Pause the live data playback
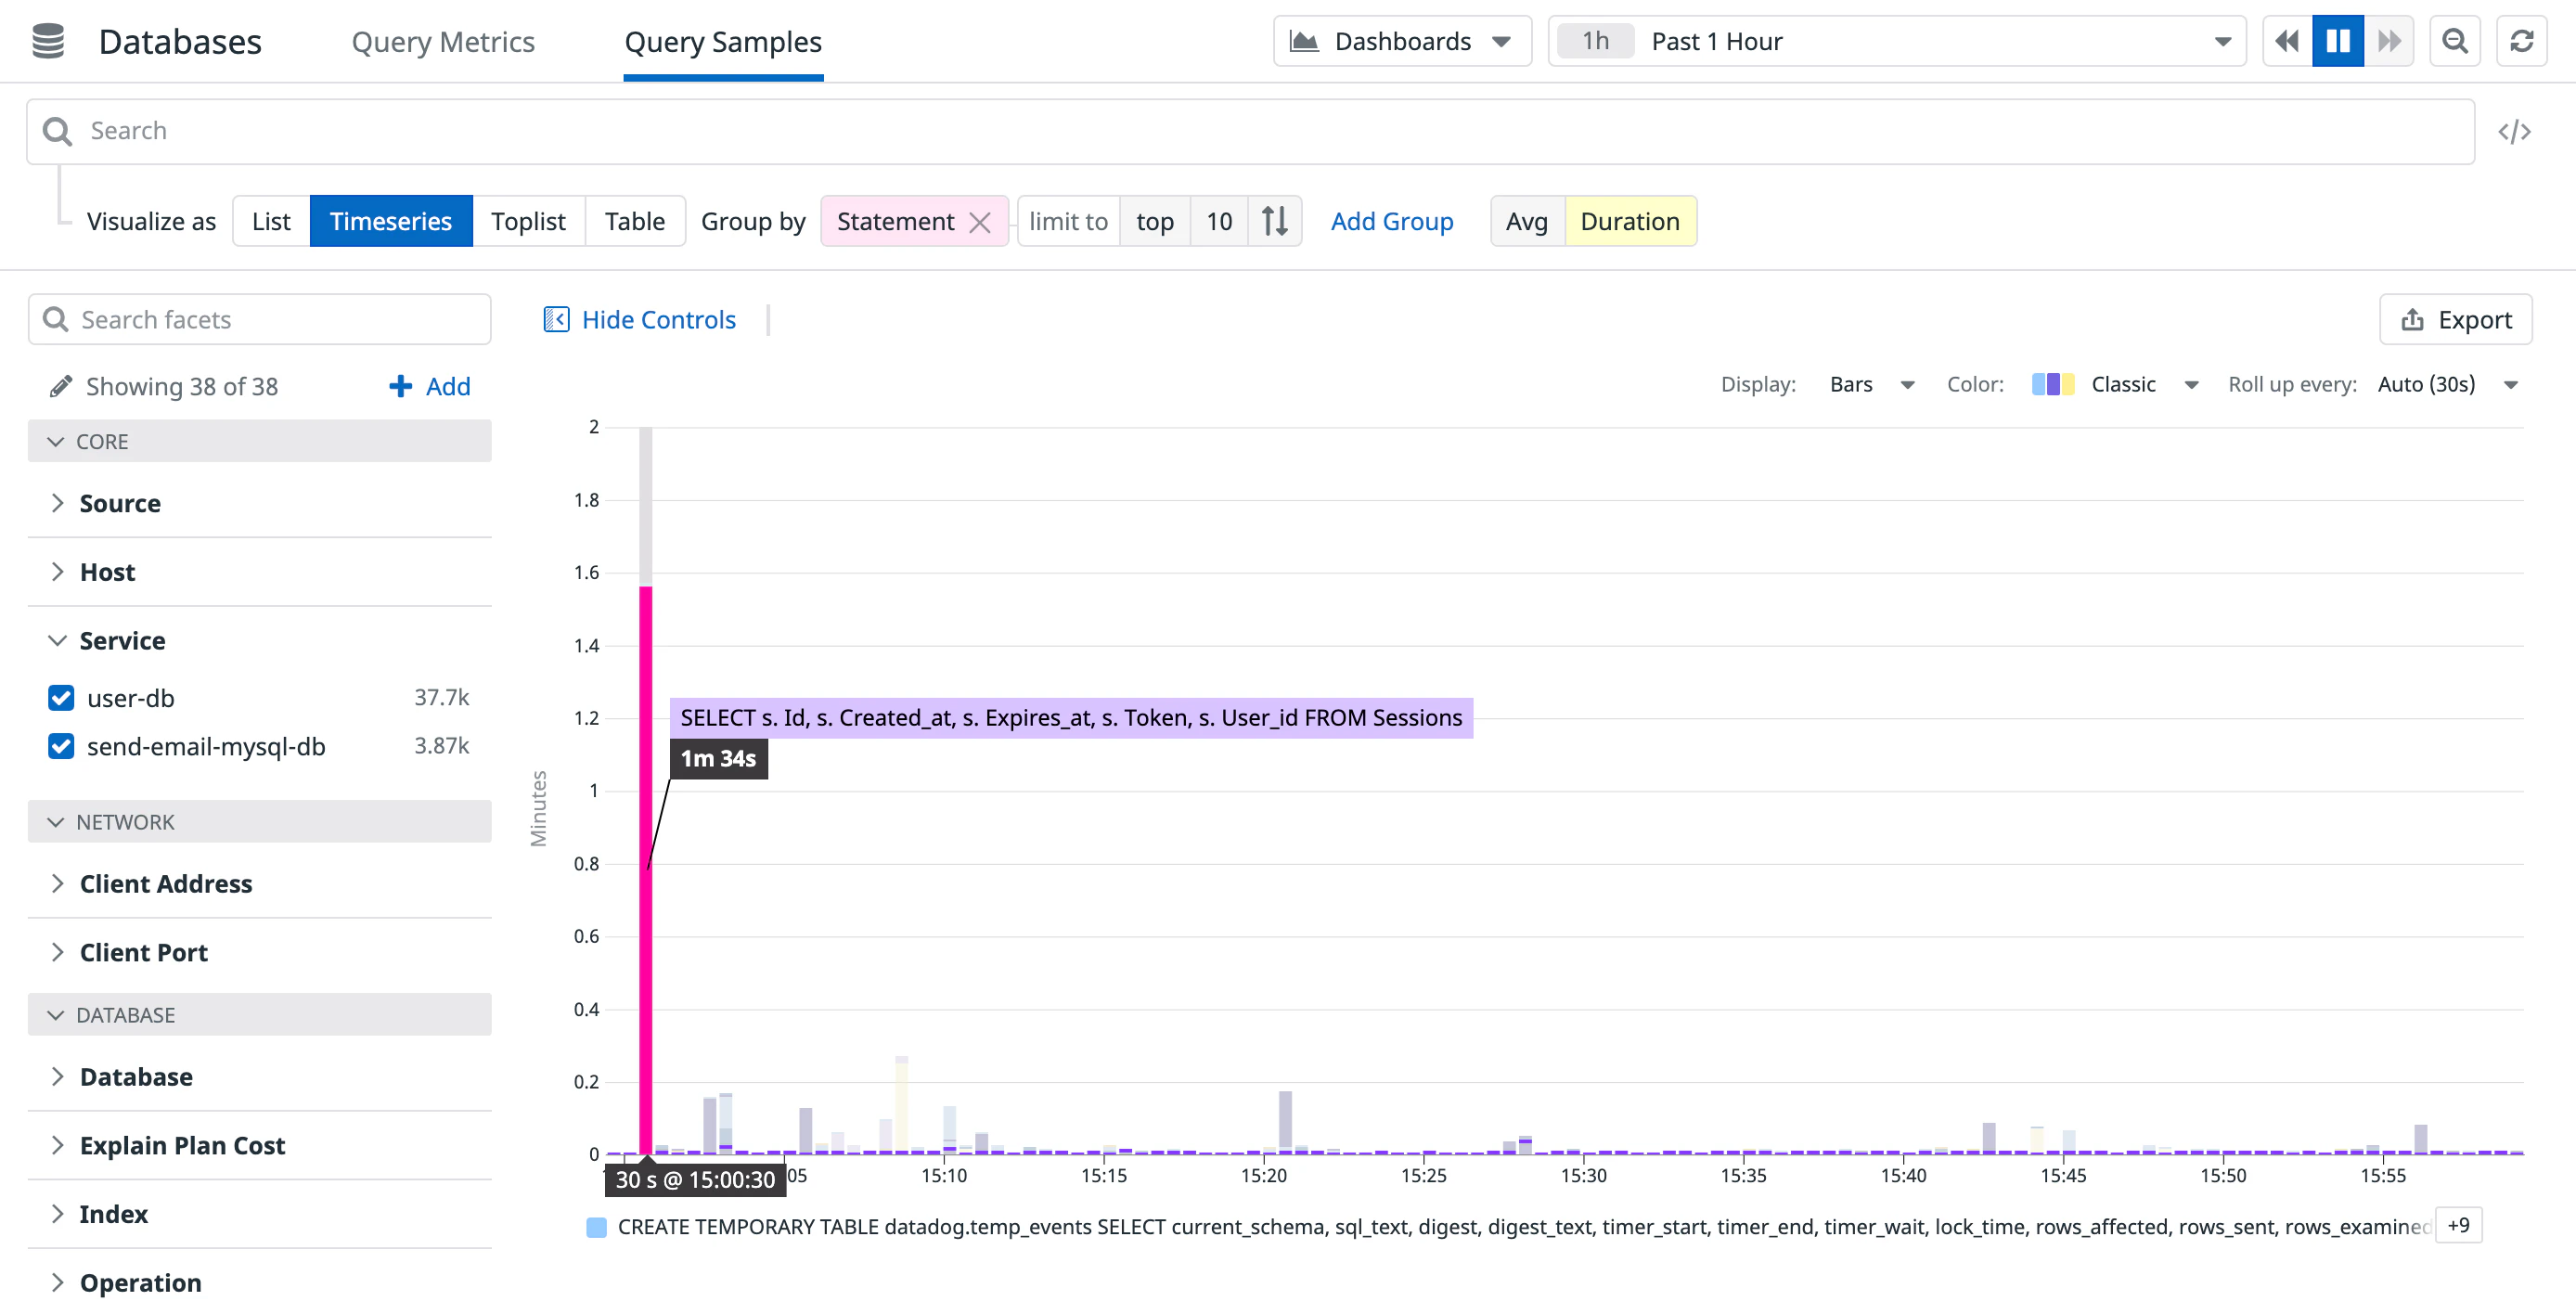The height and width of the screenshot is (1314, 2576). pos(2337,41)
